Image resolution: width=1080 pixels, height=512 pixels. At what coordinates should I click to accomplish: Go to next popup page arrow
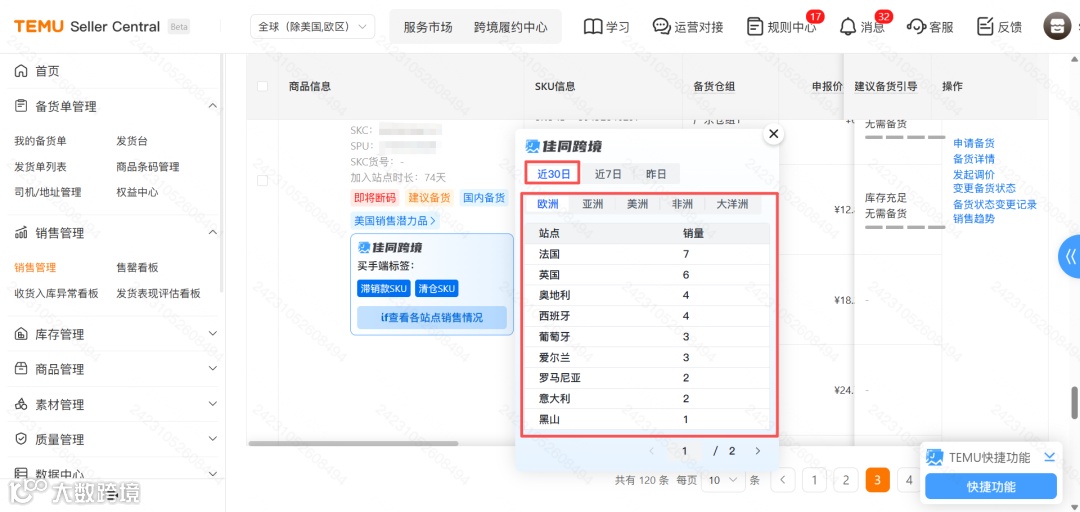pyautogui.click(x=758, y=451)
